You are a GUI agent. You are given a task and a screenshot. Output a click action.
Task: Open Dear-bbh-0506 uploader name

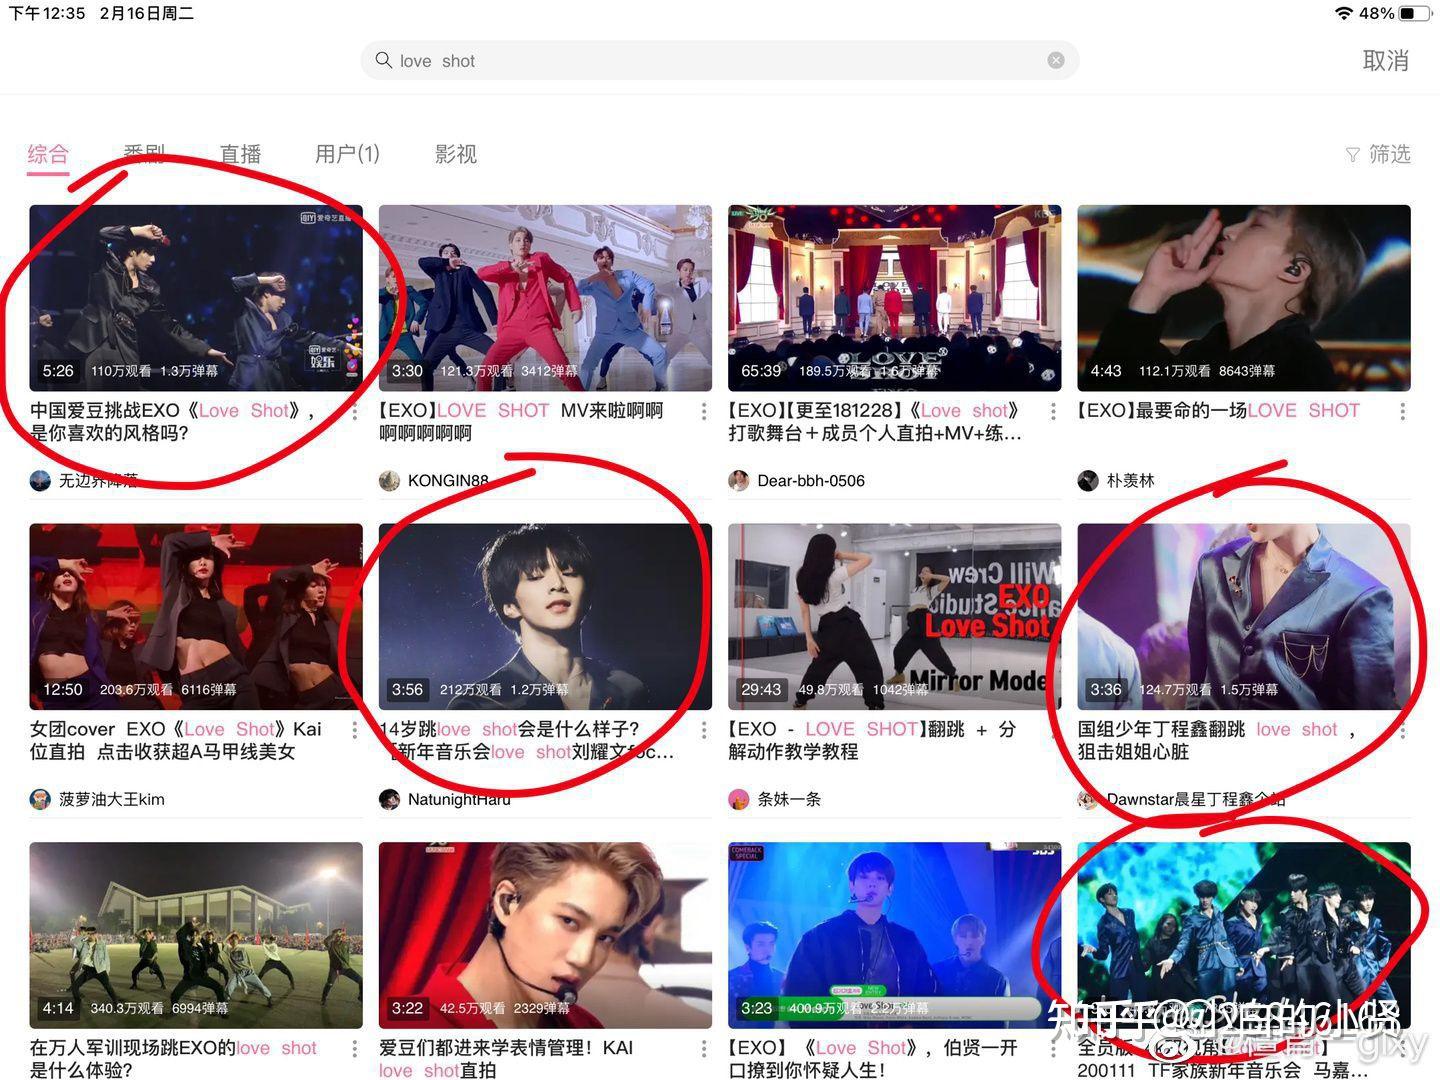coord(811,481)
